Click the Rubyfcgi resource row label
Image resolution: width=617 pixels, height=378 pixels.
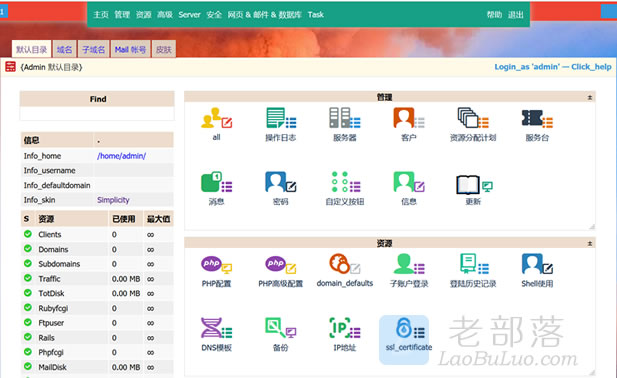(x=53, y=308)
